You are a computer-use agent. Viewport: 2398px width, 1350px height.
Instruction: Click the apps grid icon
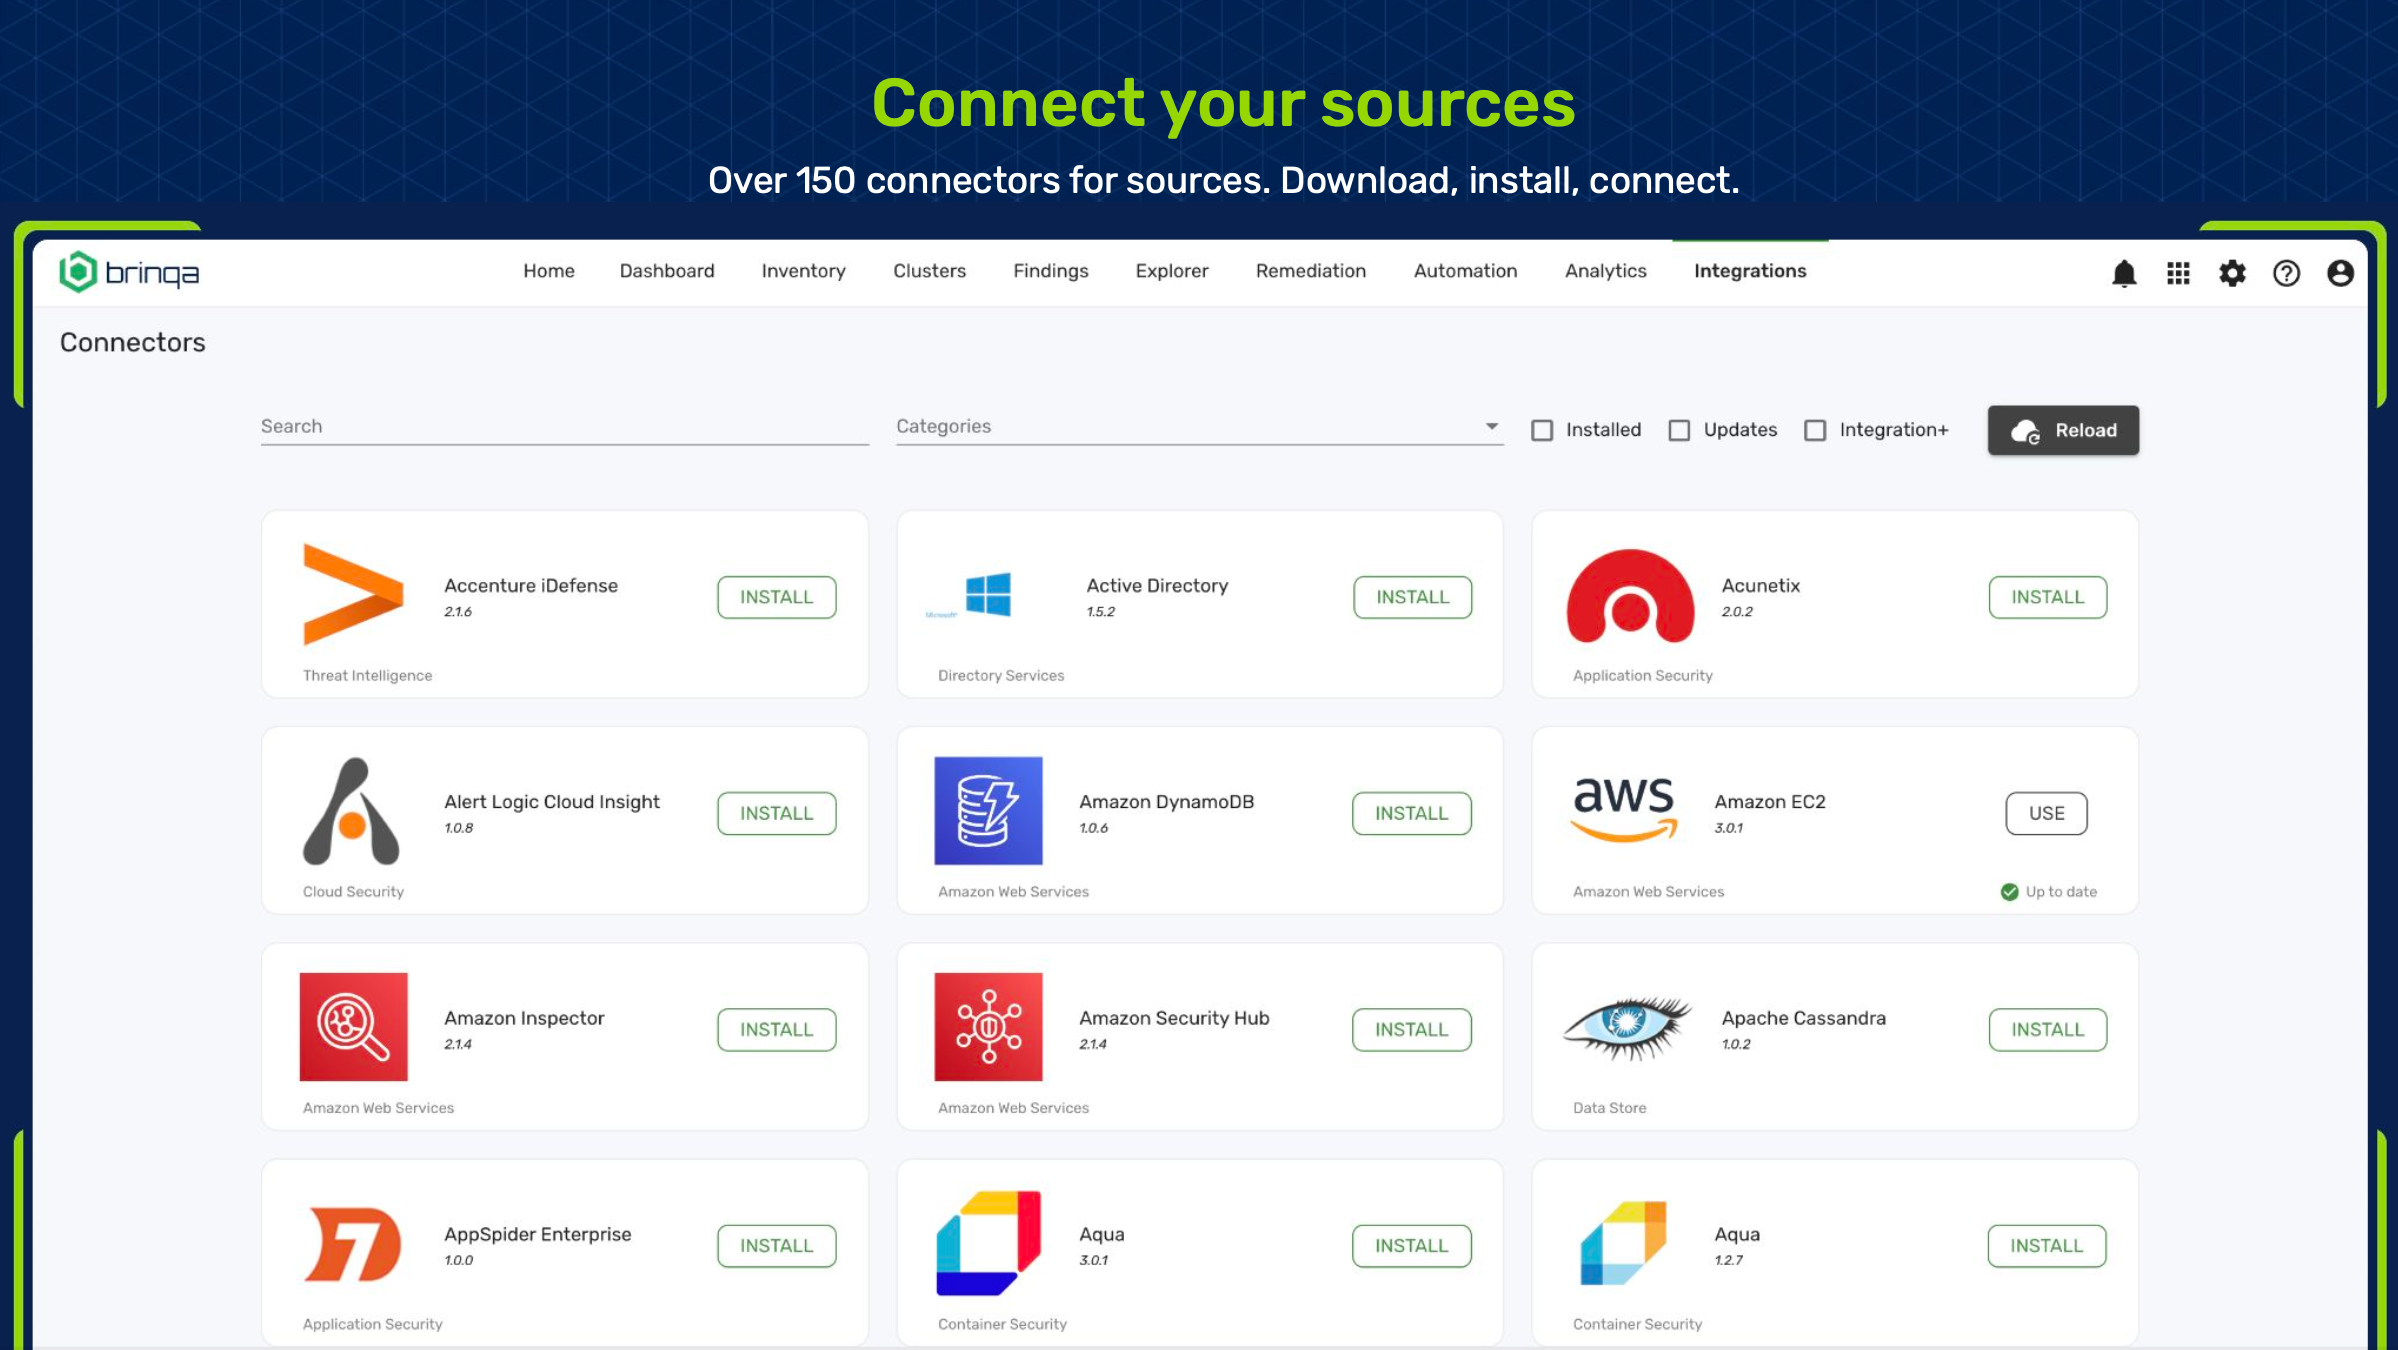(x=2178, y=273)
